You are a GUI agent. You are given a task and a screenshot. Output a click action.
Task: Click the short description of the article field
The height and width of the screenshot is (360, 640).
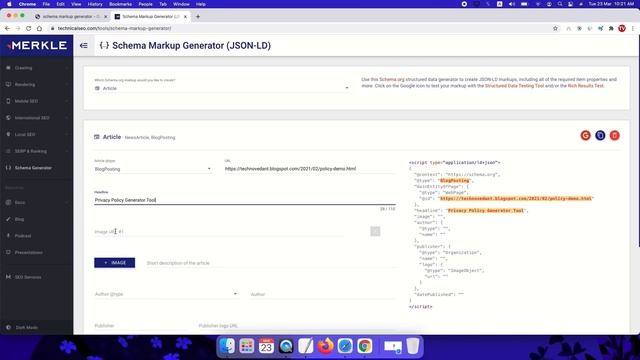tap(271, 263)
